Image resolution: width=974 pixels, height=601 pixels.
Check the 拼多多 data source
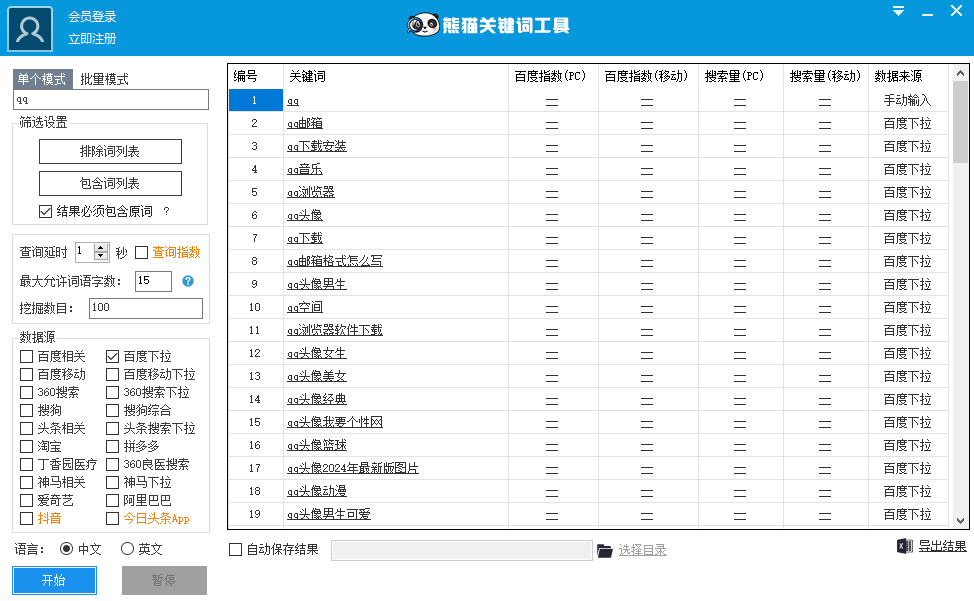[x=112, y=446]
